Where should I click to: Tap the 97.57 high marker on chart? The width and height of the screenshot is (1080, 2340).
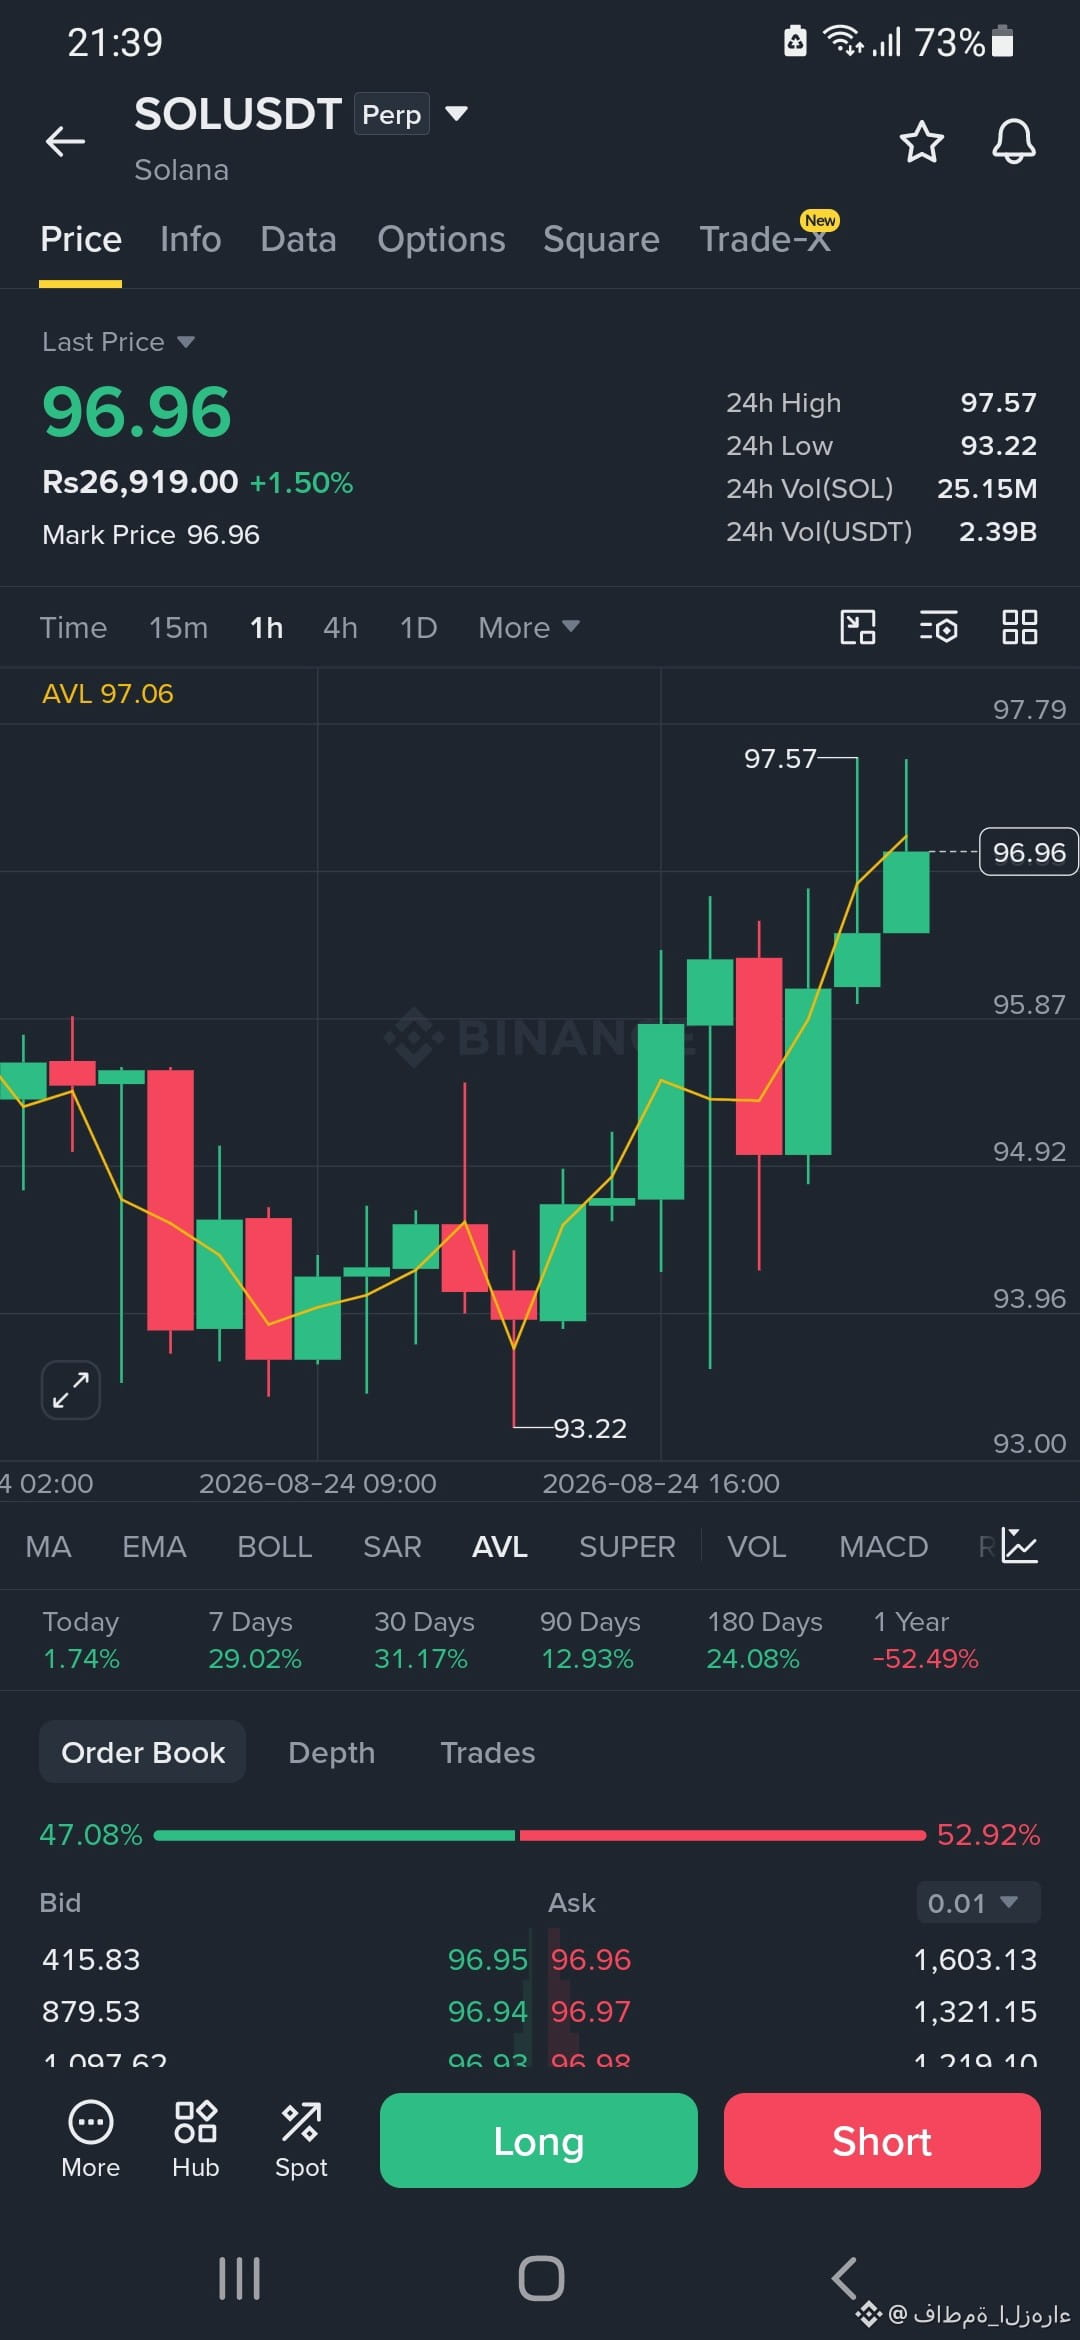tap(780, 759)
